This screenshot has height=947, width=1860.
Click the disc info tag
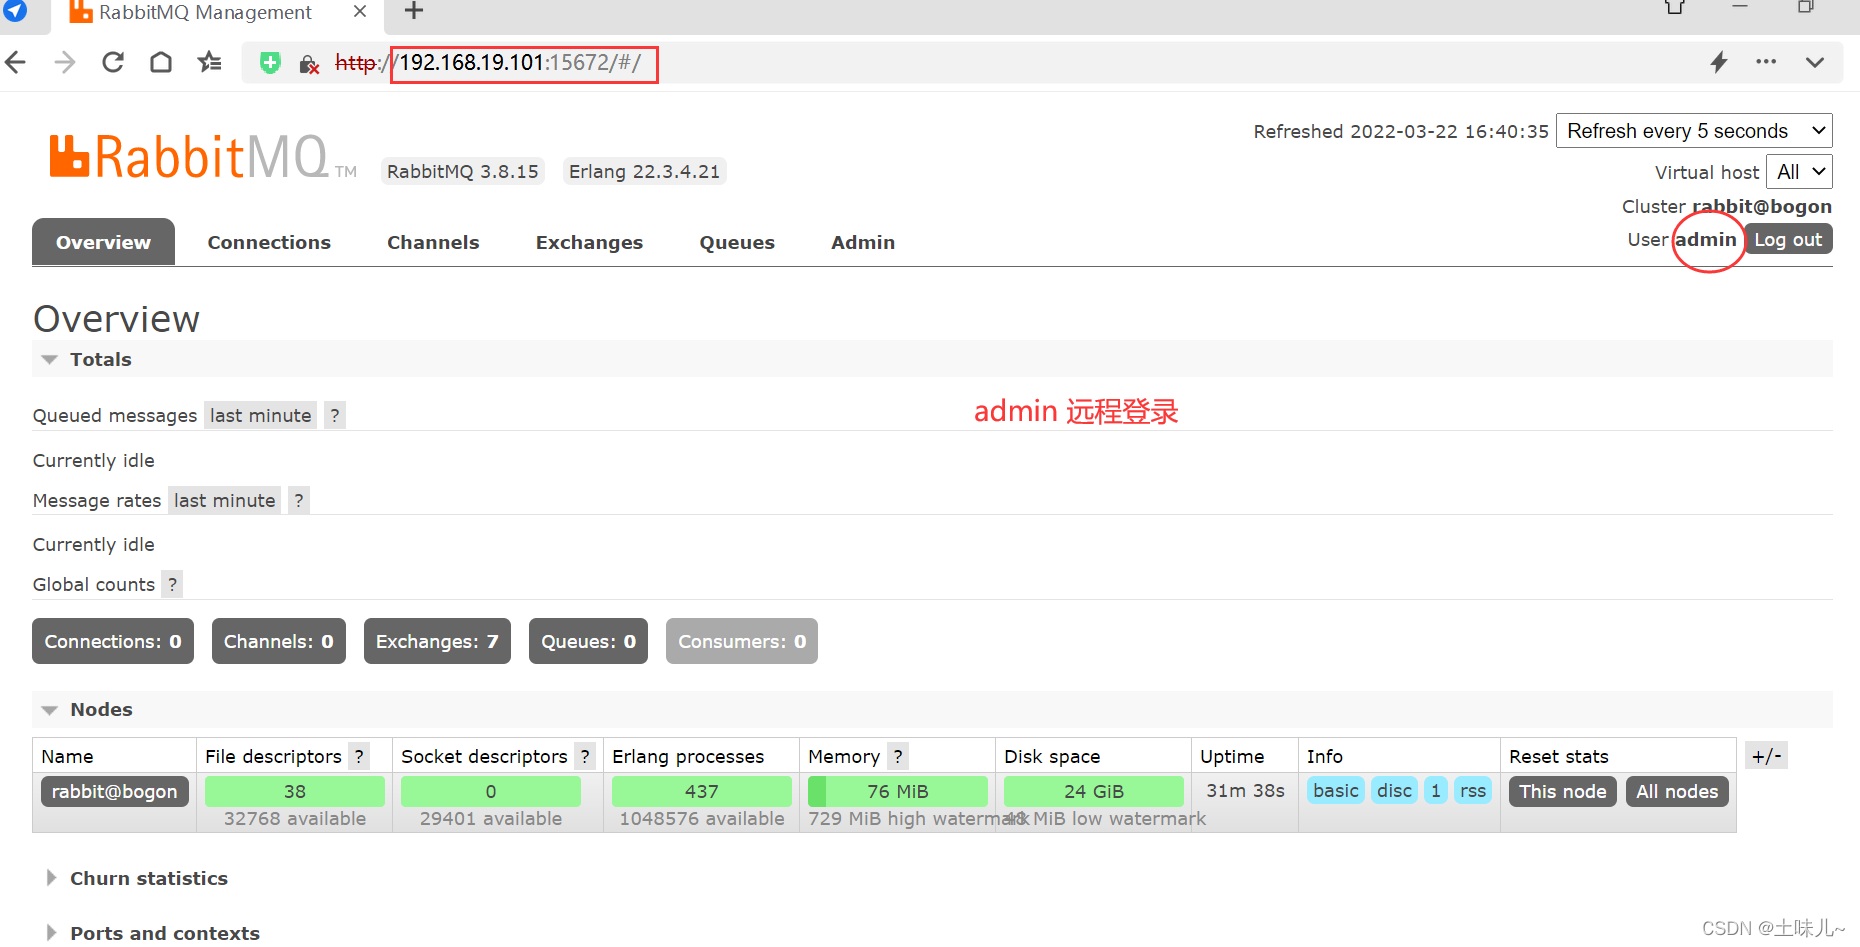point(1395,790)
